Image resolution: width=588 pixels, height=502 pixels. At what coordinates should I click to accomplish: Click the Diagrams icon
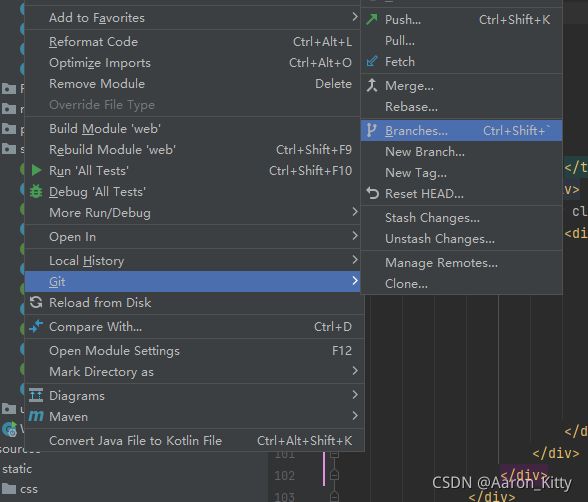36,395
